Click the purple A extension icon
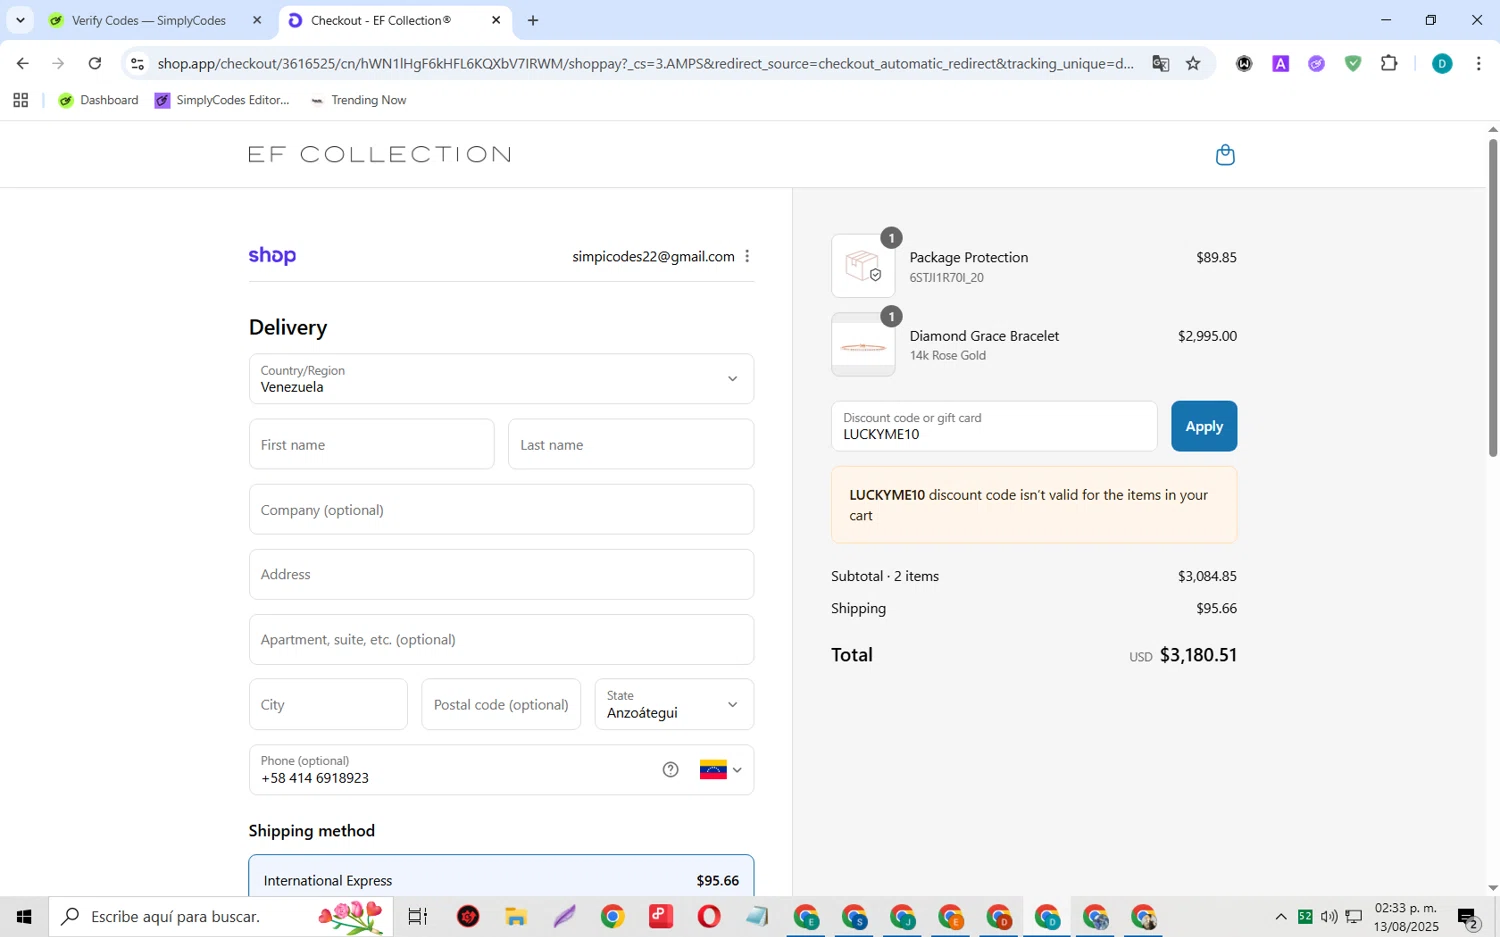The width and height of the screenshot is (1500, 937). (1280, 64)
